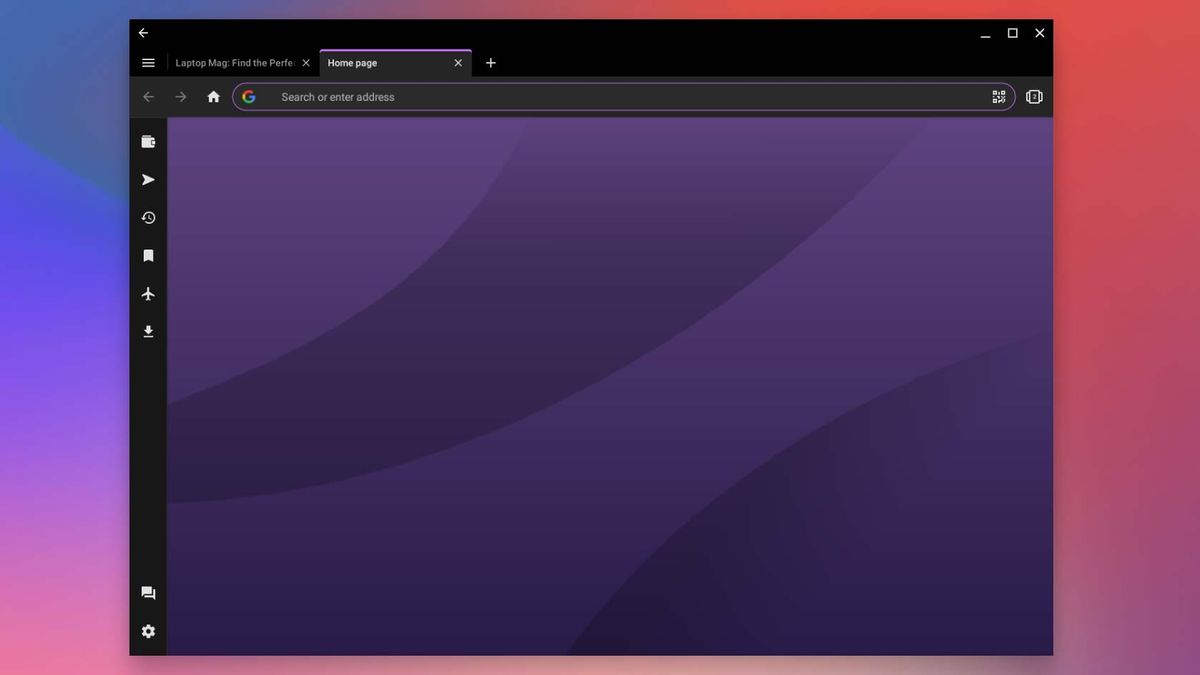Open the tab counter showing 2 tabs

(1034, 96)
